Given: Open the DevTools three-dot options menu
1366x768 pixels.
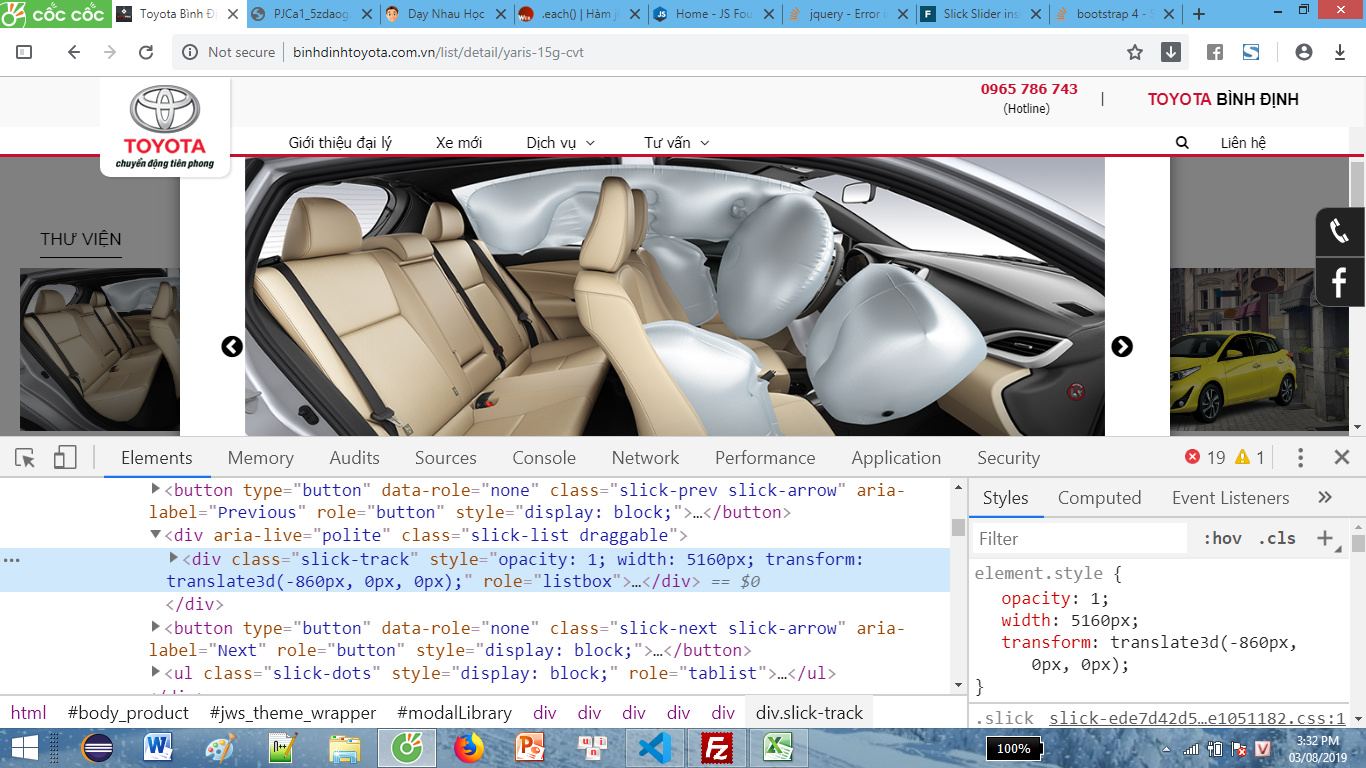Looking at the screenshot, I should pos(1300,458).
